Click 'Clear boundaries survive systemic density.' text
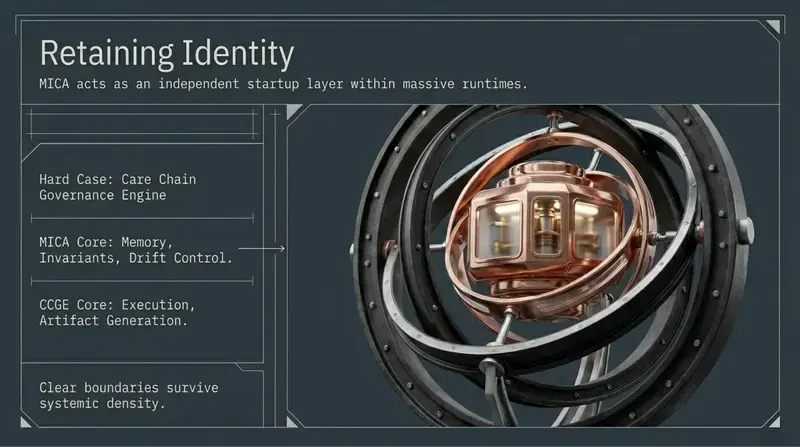Viewport: 800px width, 447px height. (x=129, y=395)
